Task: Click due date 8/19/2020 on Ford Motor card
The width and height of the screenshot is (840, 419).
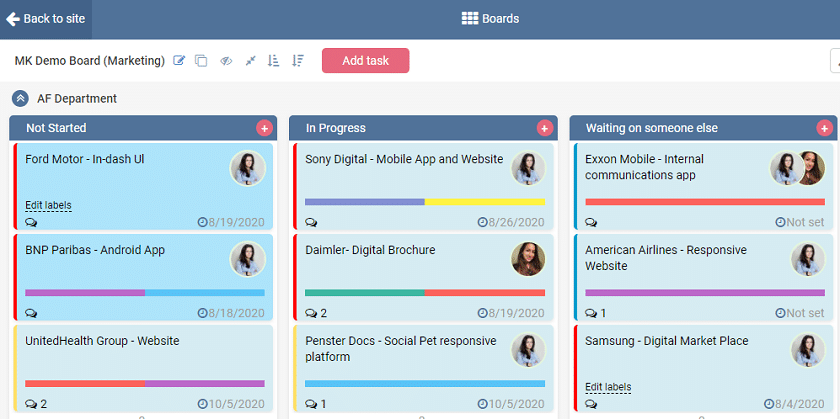Action: (231, 222)
